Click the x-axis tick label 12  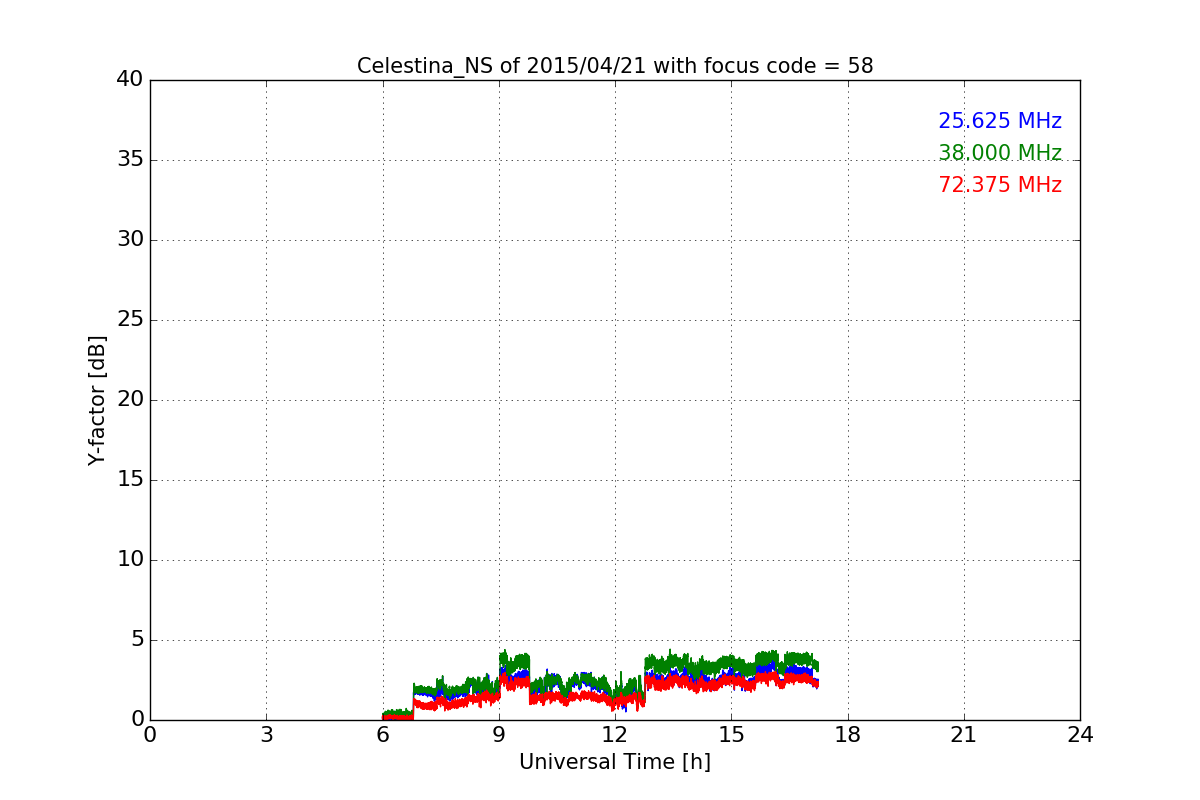[x=615, y=735]
